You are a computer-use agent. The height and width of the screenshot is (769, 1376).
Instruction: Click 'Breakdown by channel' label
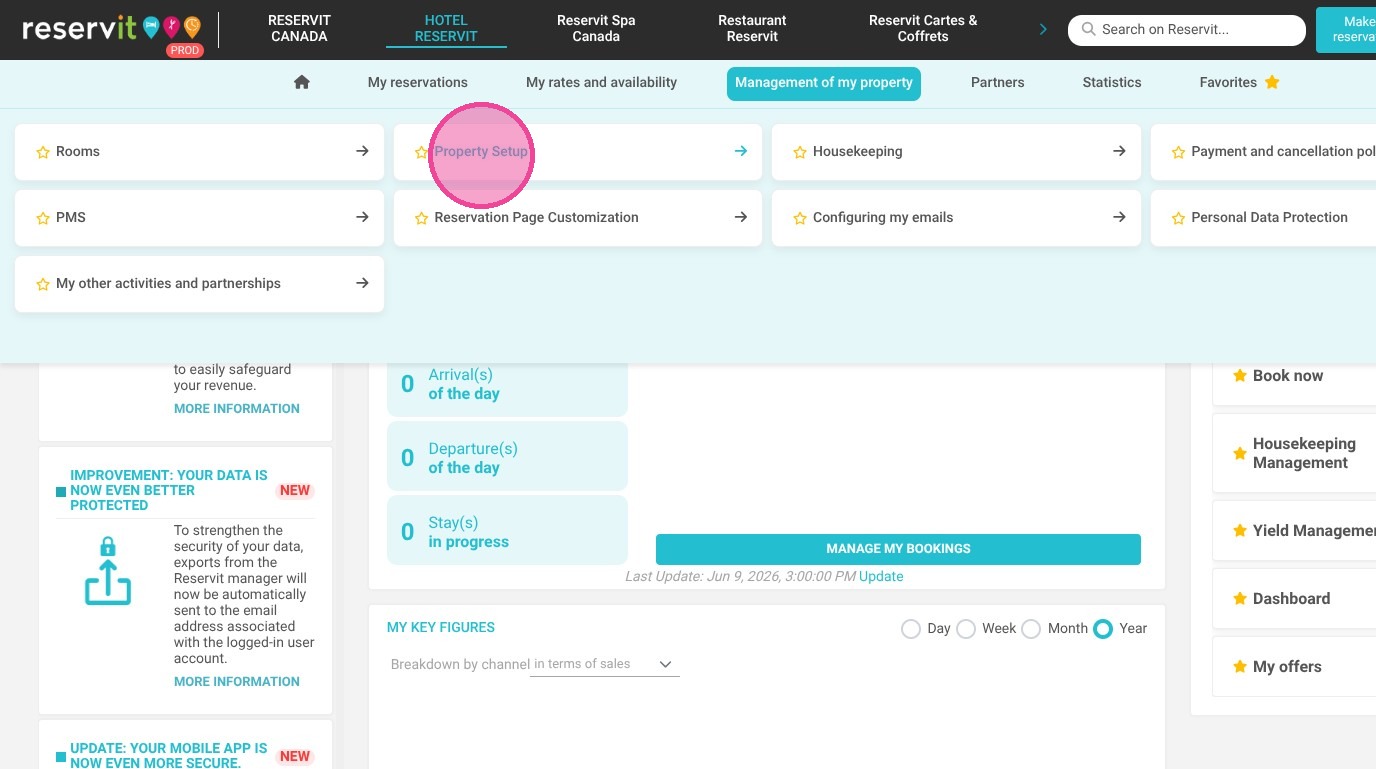[x=460, y=664]
